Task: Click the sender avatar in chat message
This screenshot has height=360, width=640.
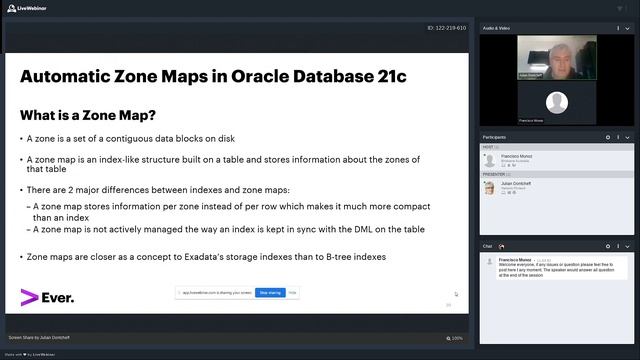Action: coord(489,262)
